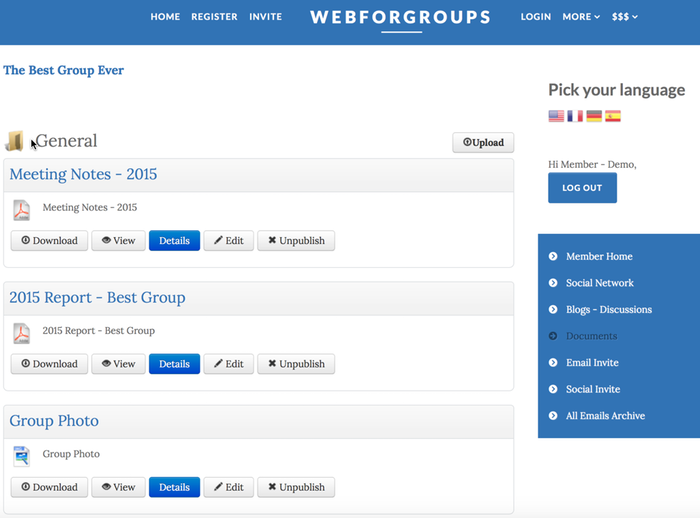Click the LOG OUT button
Viewport: 700px width, 518px height.
tap(583, 188)
